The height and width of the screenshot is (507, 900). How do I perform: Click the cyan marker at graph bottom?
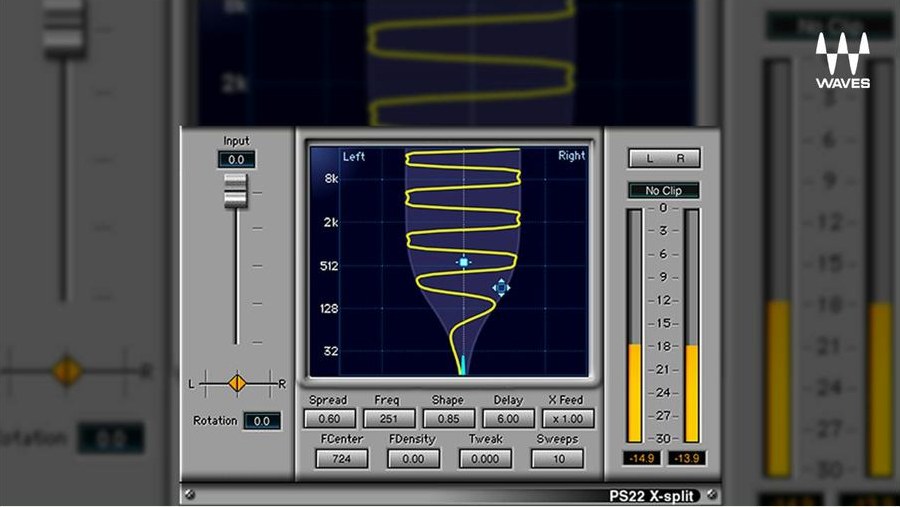tap(463, 365)
